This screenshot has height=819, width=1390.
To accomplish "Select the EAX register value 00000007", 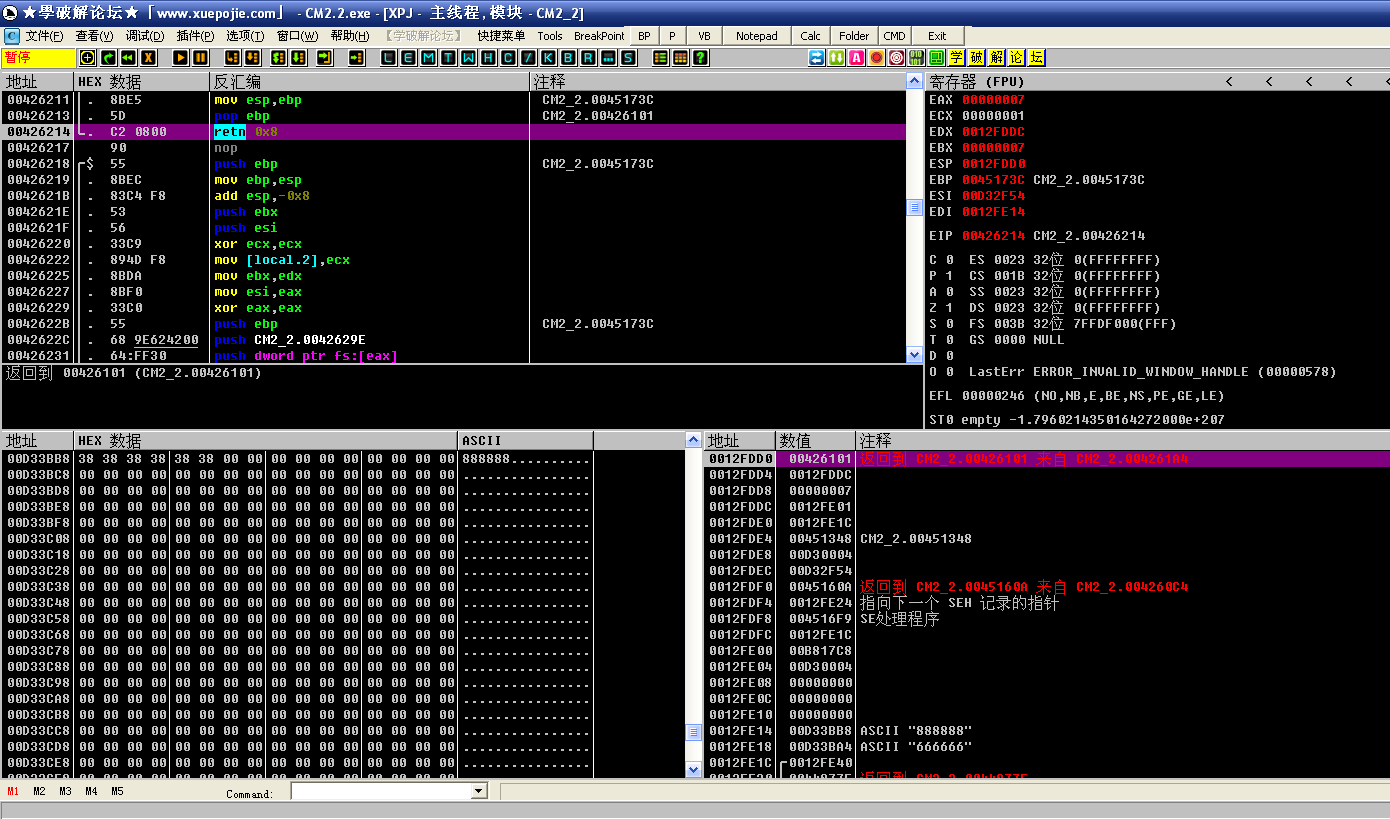I will click(x=993, y=100).
